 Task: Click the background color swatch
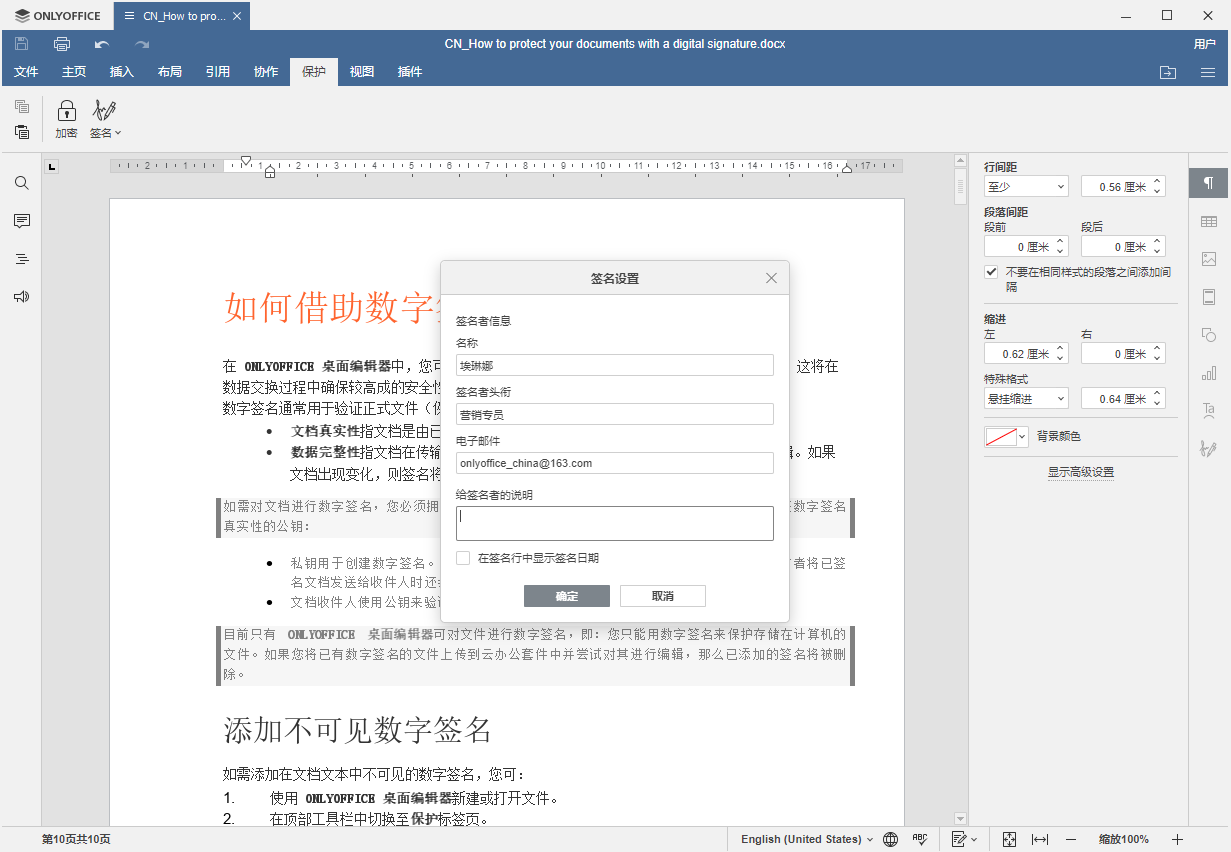[1001, 437]
